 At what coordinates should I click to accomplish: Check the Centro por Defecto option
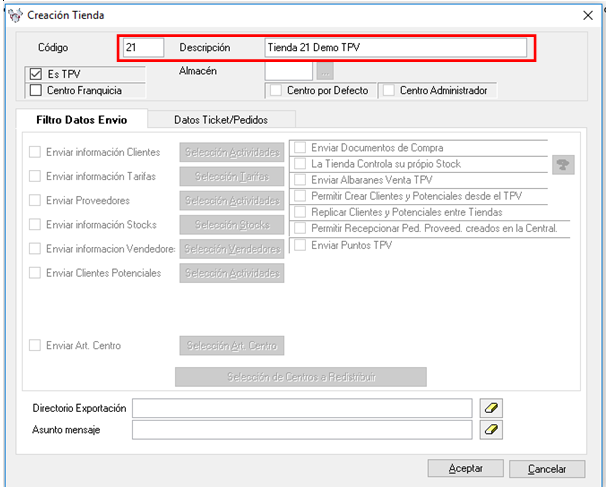pyautogui.click(x=276, y=91)
